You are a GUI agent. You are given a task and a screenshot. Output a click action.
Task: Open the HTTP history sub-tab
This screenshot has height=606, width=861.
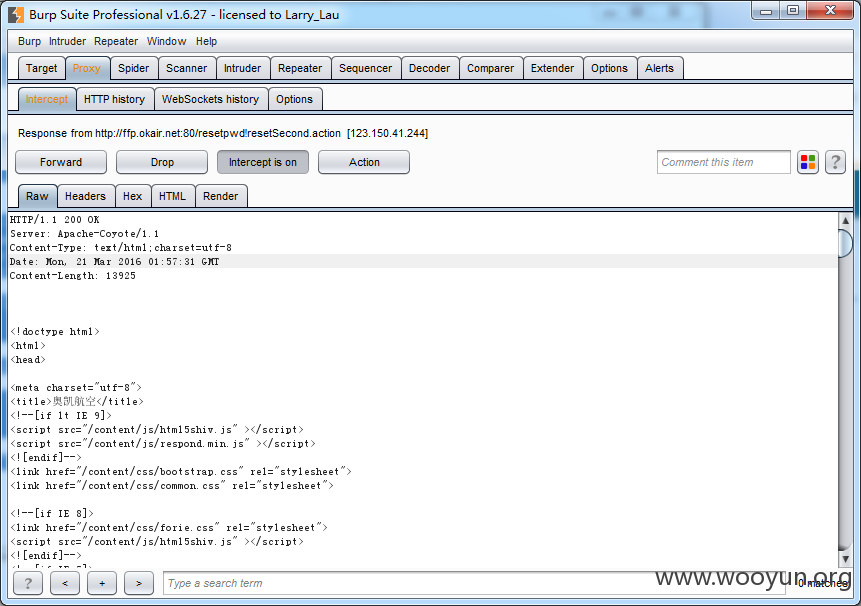[x=114, y=99]
